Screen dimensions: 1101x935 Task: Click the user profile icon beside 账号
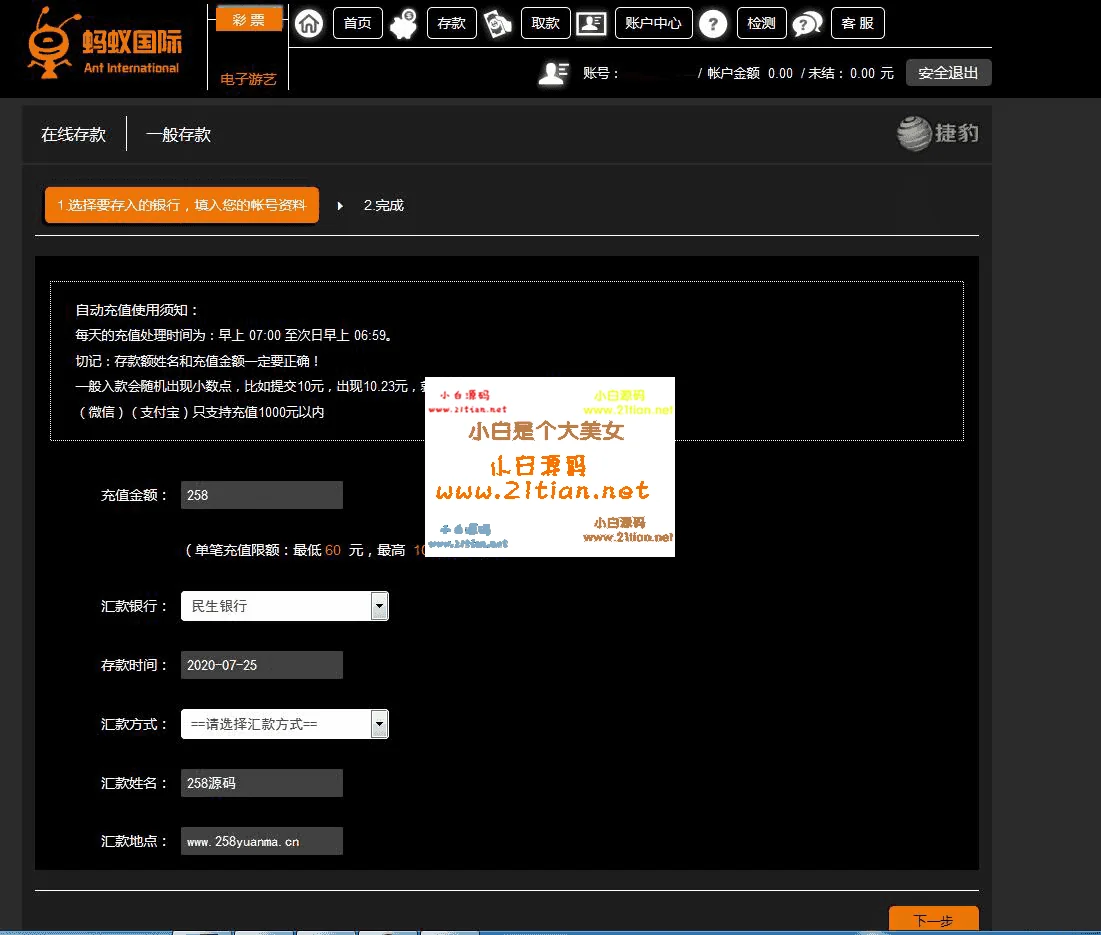(553, 73)
